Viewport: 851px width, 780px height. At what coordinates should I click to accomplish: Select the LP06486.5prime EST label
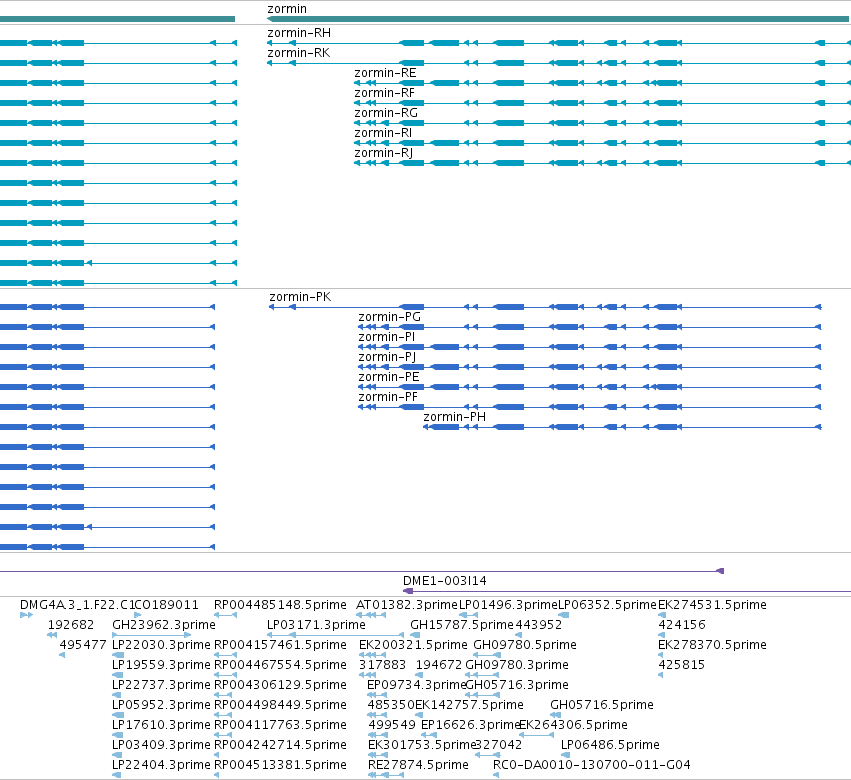click(x=610, y=746)
